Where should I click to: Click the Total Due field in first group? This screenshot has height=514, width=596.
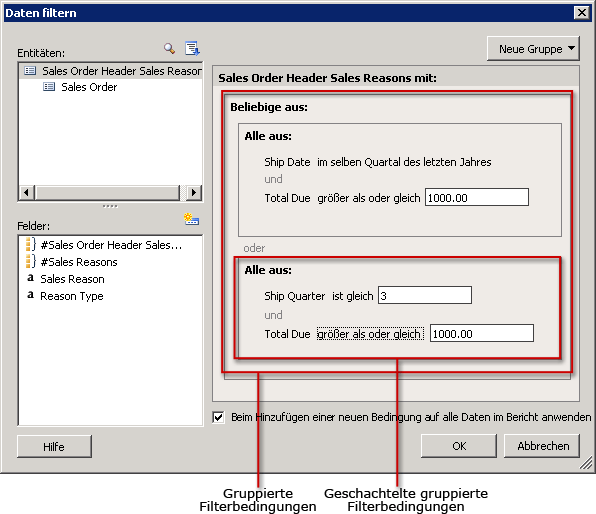pyautogui.click(x=287, y=198)
